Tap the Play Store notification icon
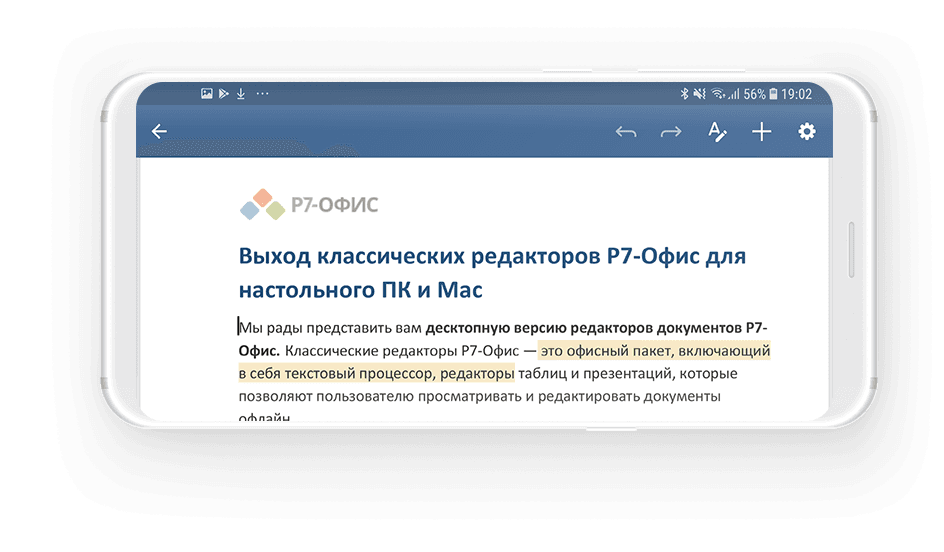 224,93
